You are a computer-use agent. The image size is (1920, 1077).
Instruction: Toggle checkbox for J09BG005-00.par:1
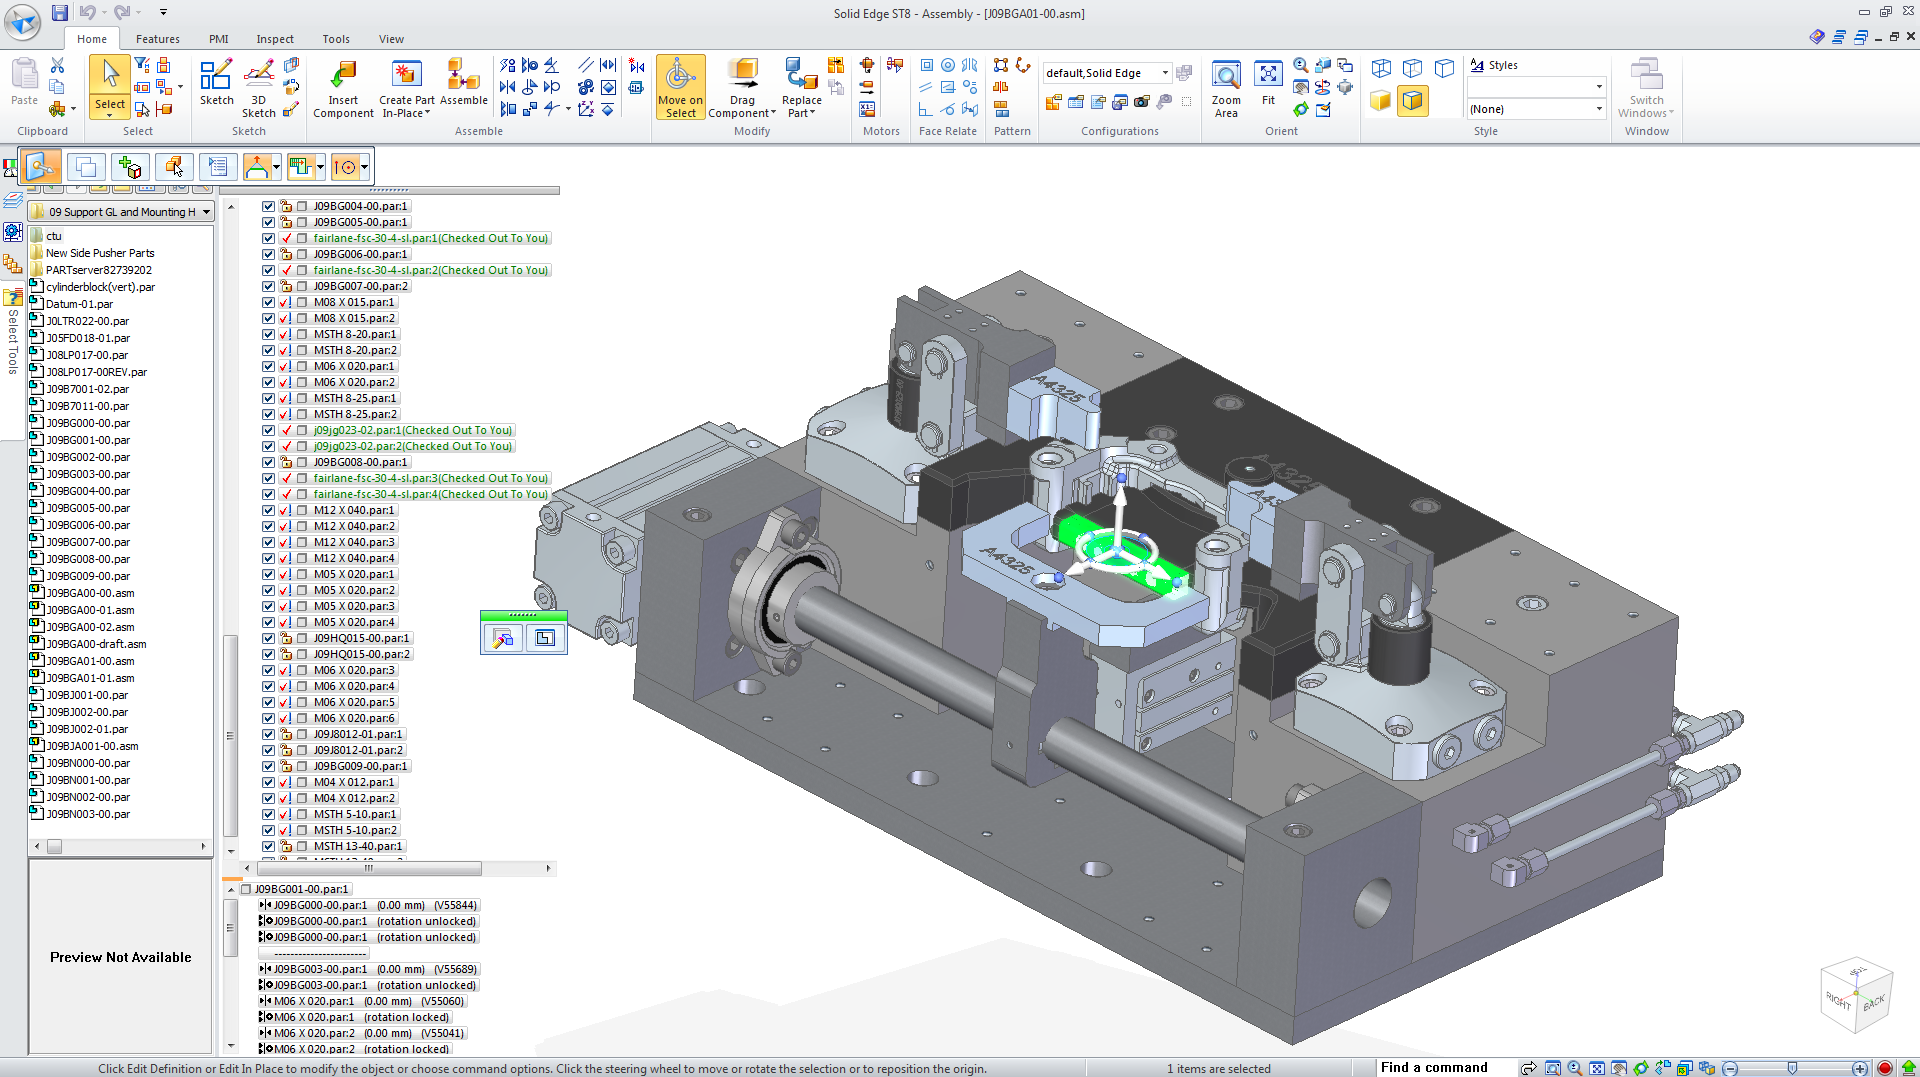tap(268, 222)
